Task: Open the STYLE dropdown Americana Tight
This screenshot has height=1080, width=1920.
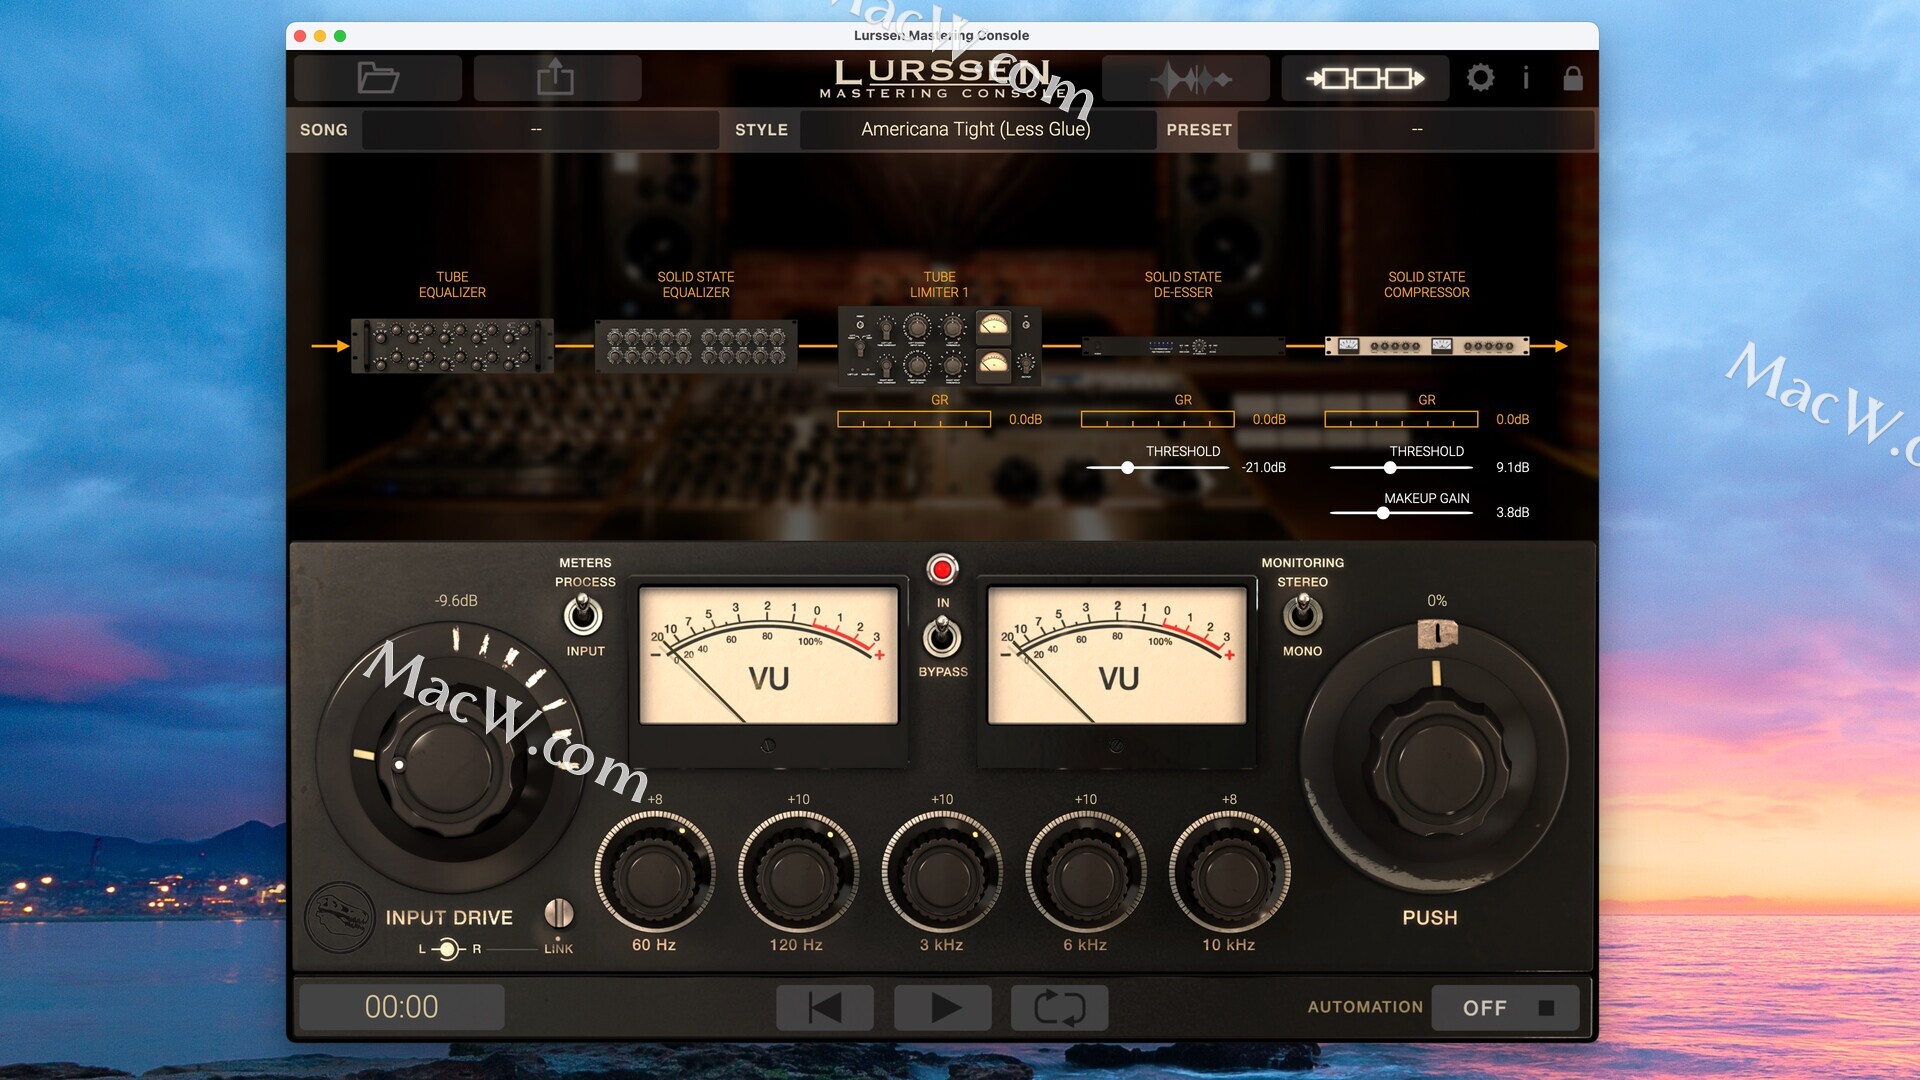Action: (977, 130)
